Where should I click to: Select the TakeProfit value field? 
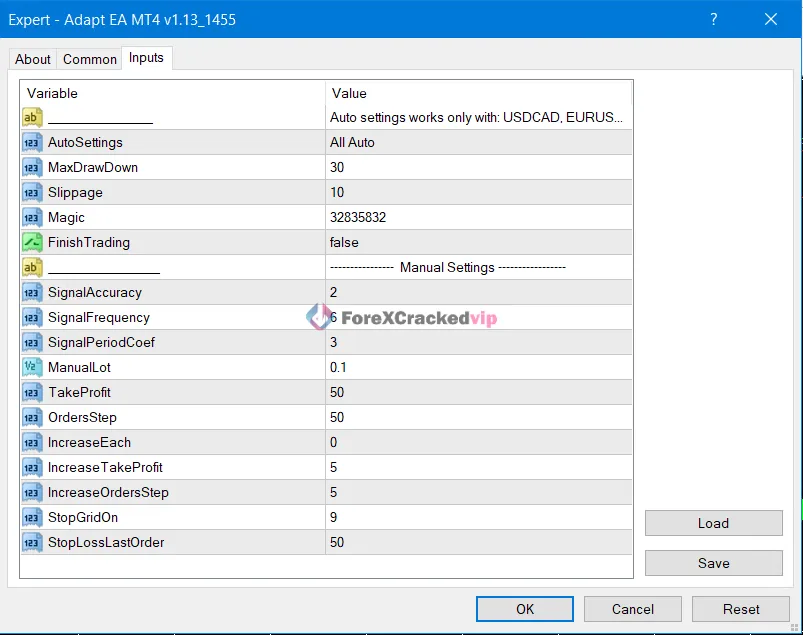[x=478, y=392]
